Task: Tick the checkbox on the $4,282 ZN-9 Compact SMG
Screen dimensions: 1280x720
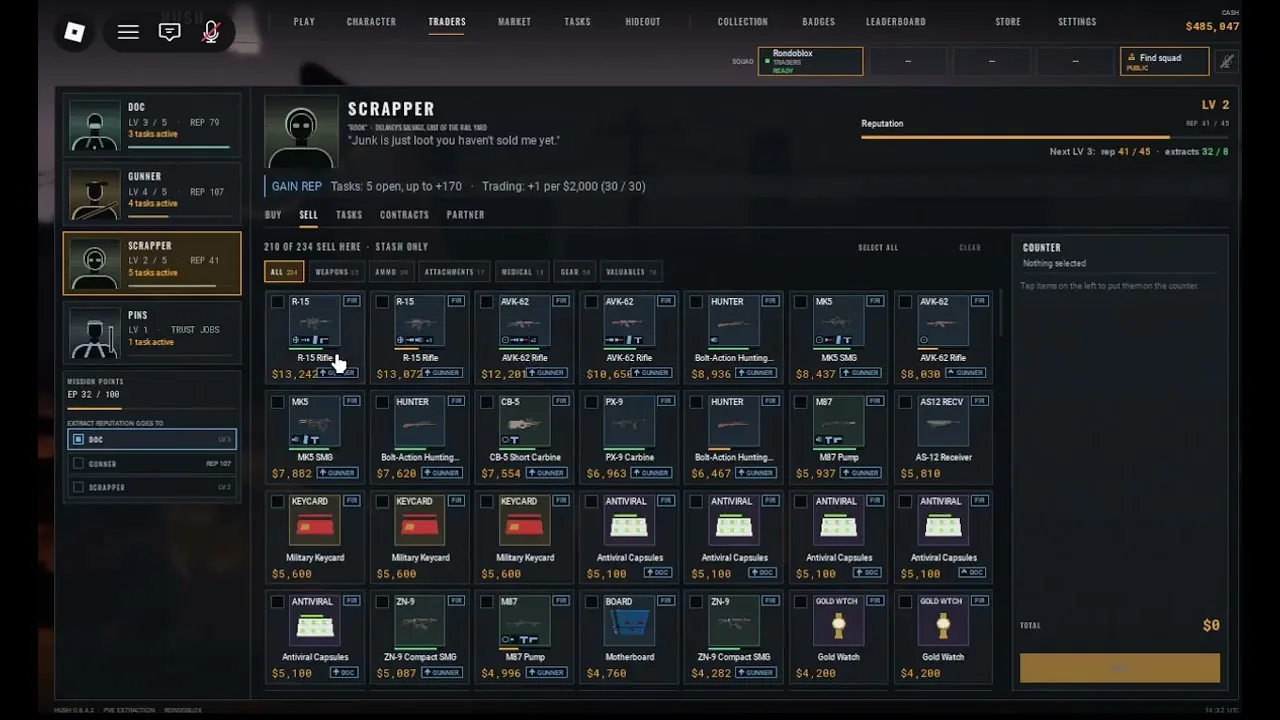Action: (x=696, y=602)
